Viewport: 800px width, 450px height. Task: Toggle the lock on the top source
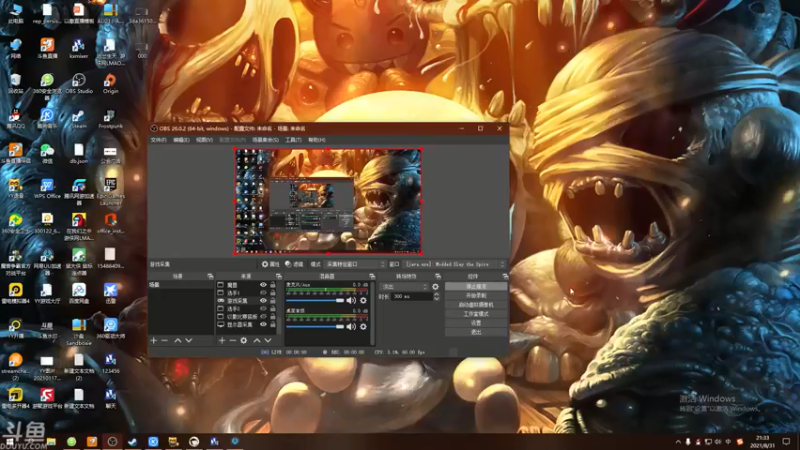pyautogui.click(x=273, y=285)
